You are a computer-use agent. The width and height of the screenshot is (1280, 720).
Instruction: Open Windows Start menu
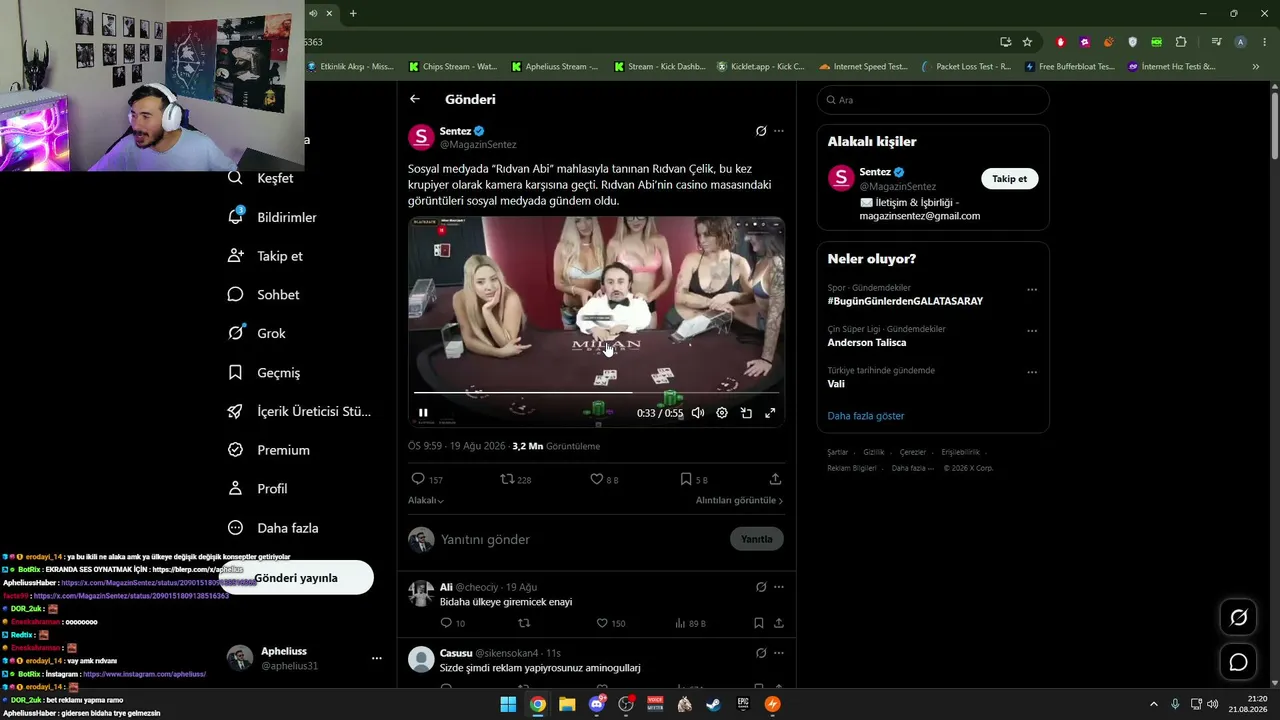click(x=508, y=704)
